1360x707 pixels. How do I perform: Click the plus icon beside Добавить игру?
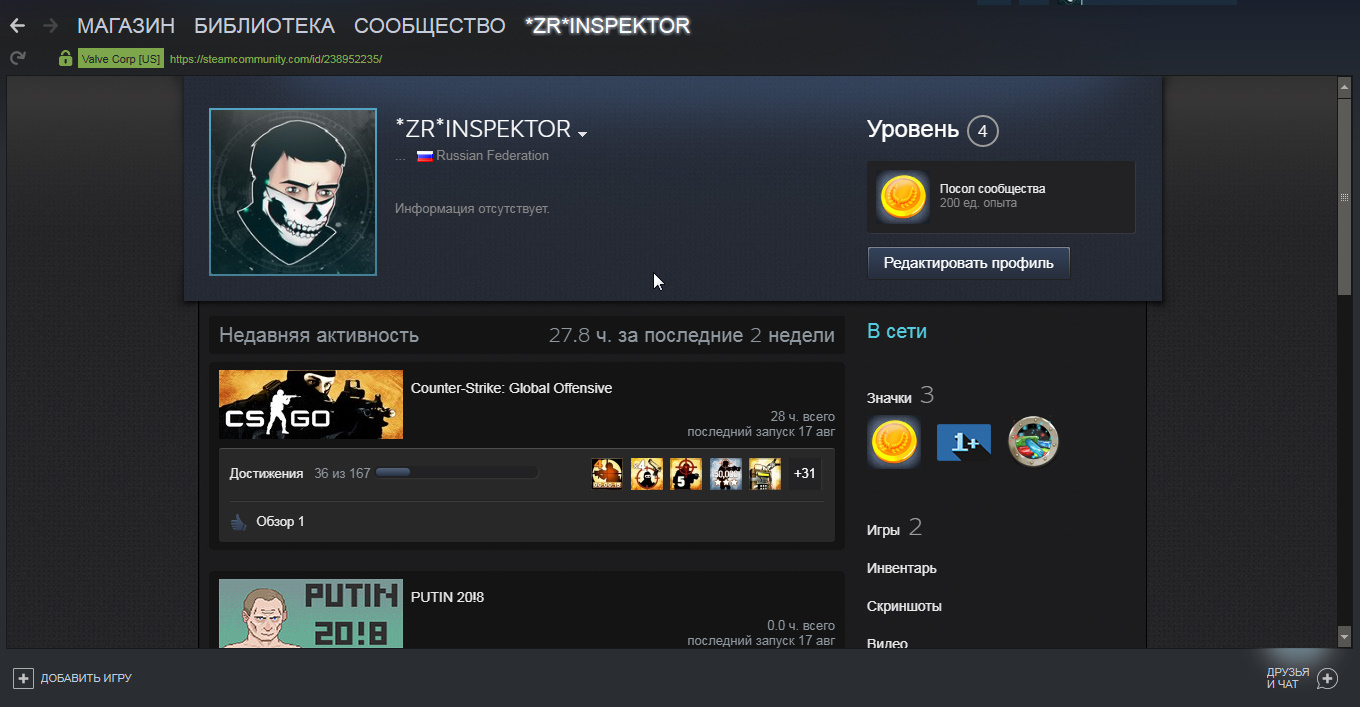click(x=23, y=678)
